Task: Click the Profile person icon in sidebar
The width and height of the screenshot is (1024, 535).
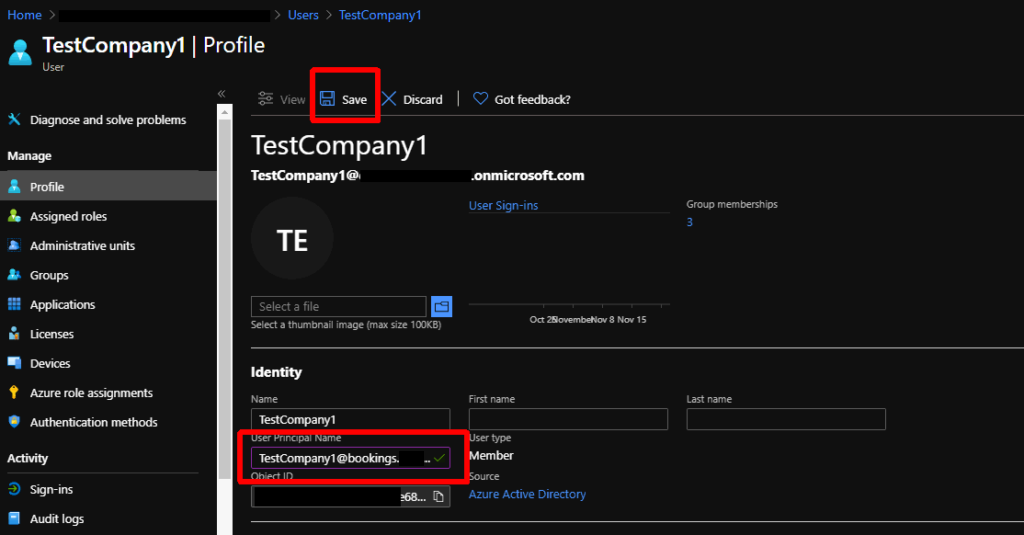Action: [x=14, y=186]
